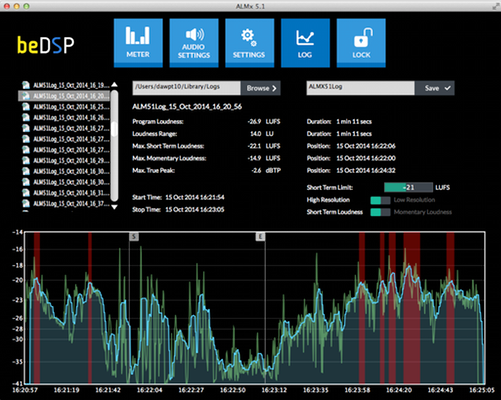Screen dimensions: 501x400
Task: Toggle High Resolution / Low Resolution switch
Action: pyautogui.click(x=380, y=200)
